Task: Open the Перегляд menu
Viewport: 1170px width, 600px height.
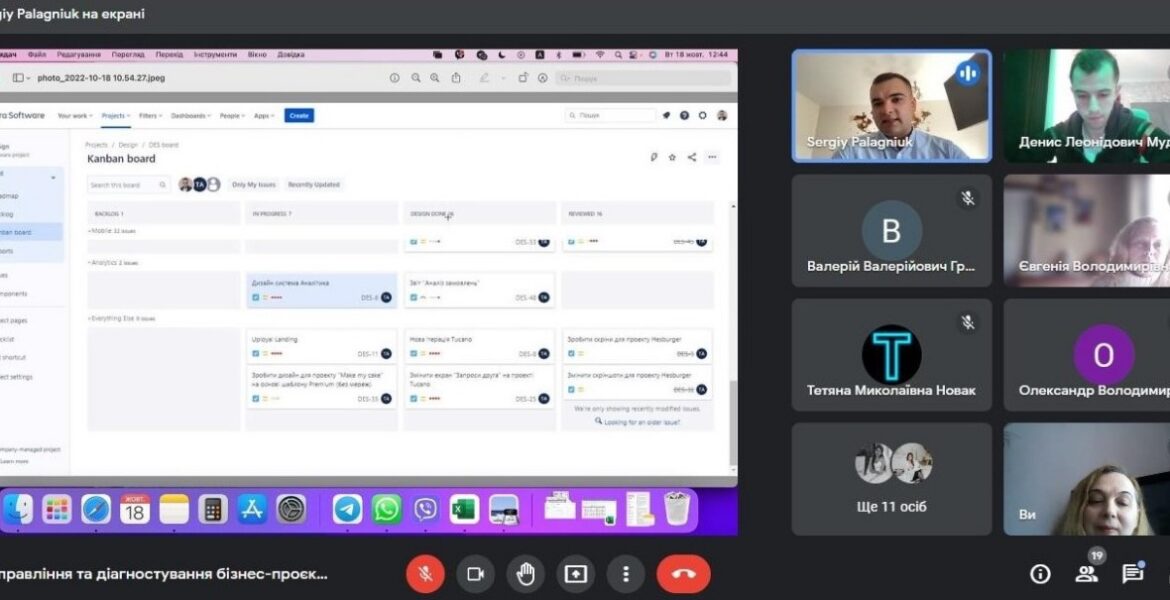Action: (x=128, y=54)
